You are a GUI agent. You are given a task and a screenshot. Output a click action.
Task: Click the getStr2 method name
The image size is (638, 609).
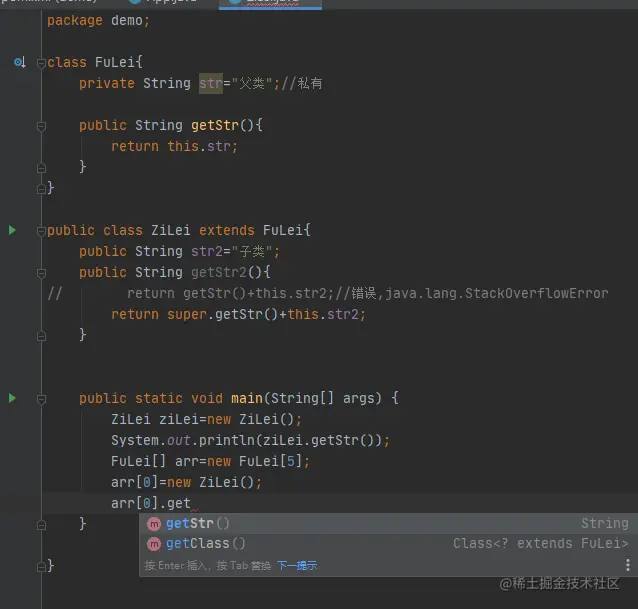click(219, 272)
